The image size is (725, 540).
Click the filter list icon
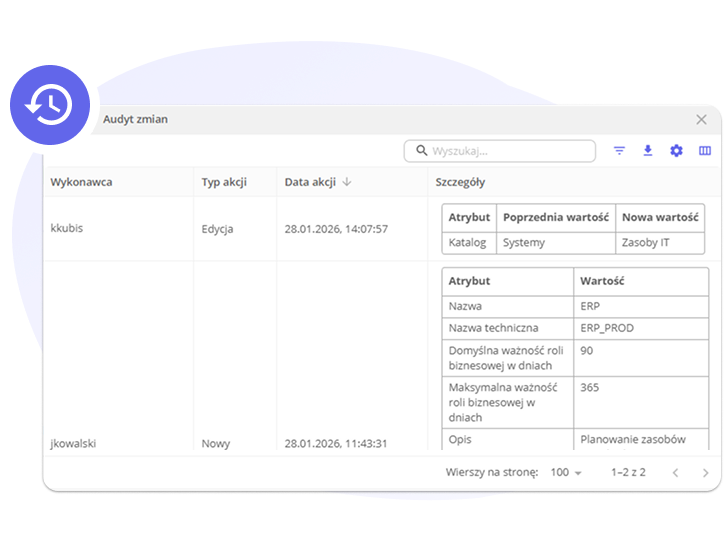[x=619, y=151]
